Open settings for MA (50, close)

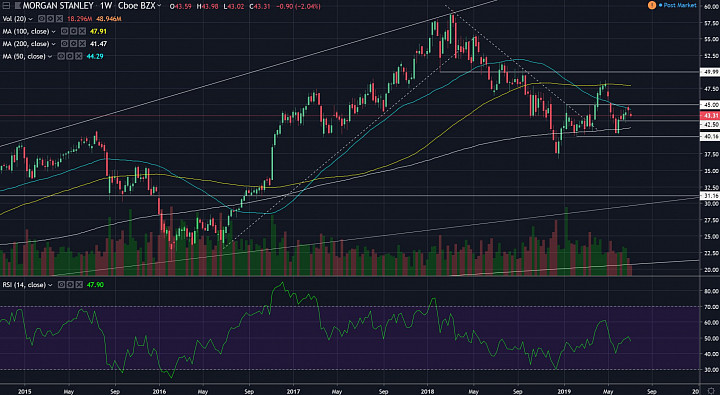[70, 56]
